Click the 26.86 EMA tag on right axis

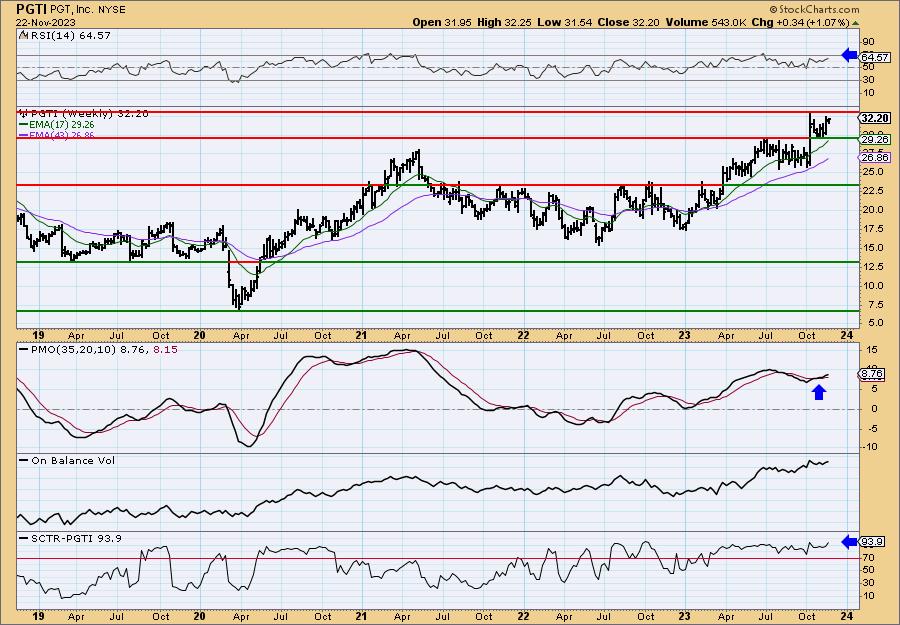coord(875,157)
